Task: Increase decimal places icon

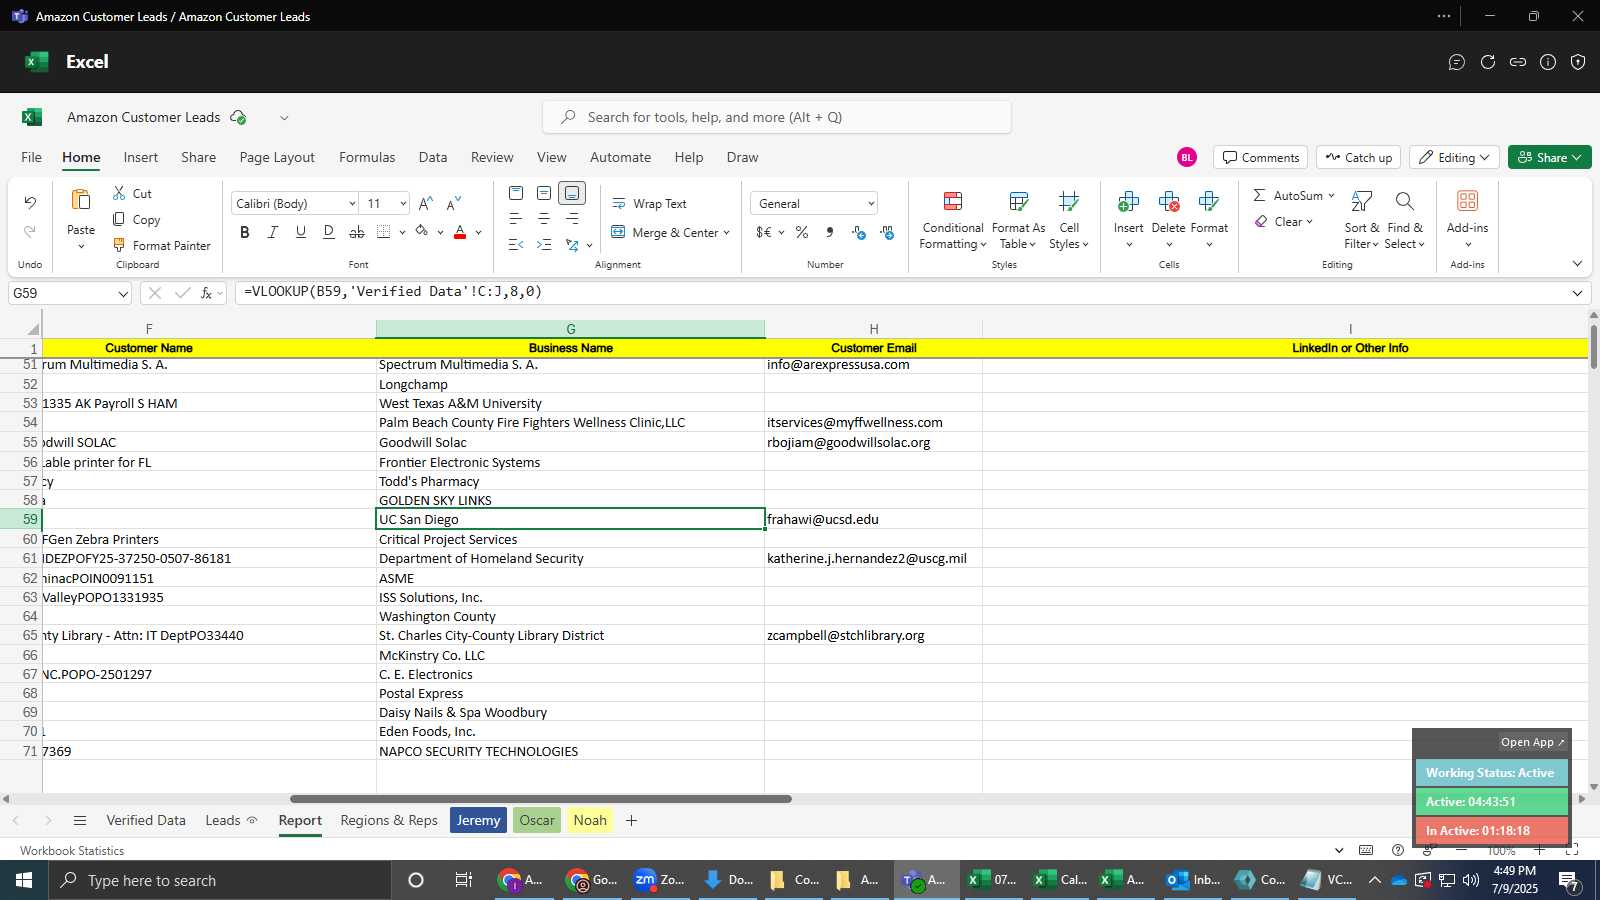Action: pos(859,232)
